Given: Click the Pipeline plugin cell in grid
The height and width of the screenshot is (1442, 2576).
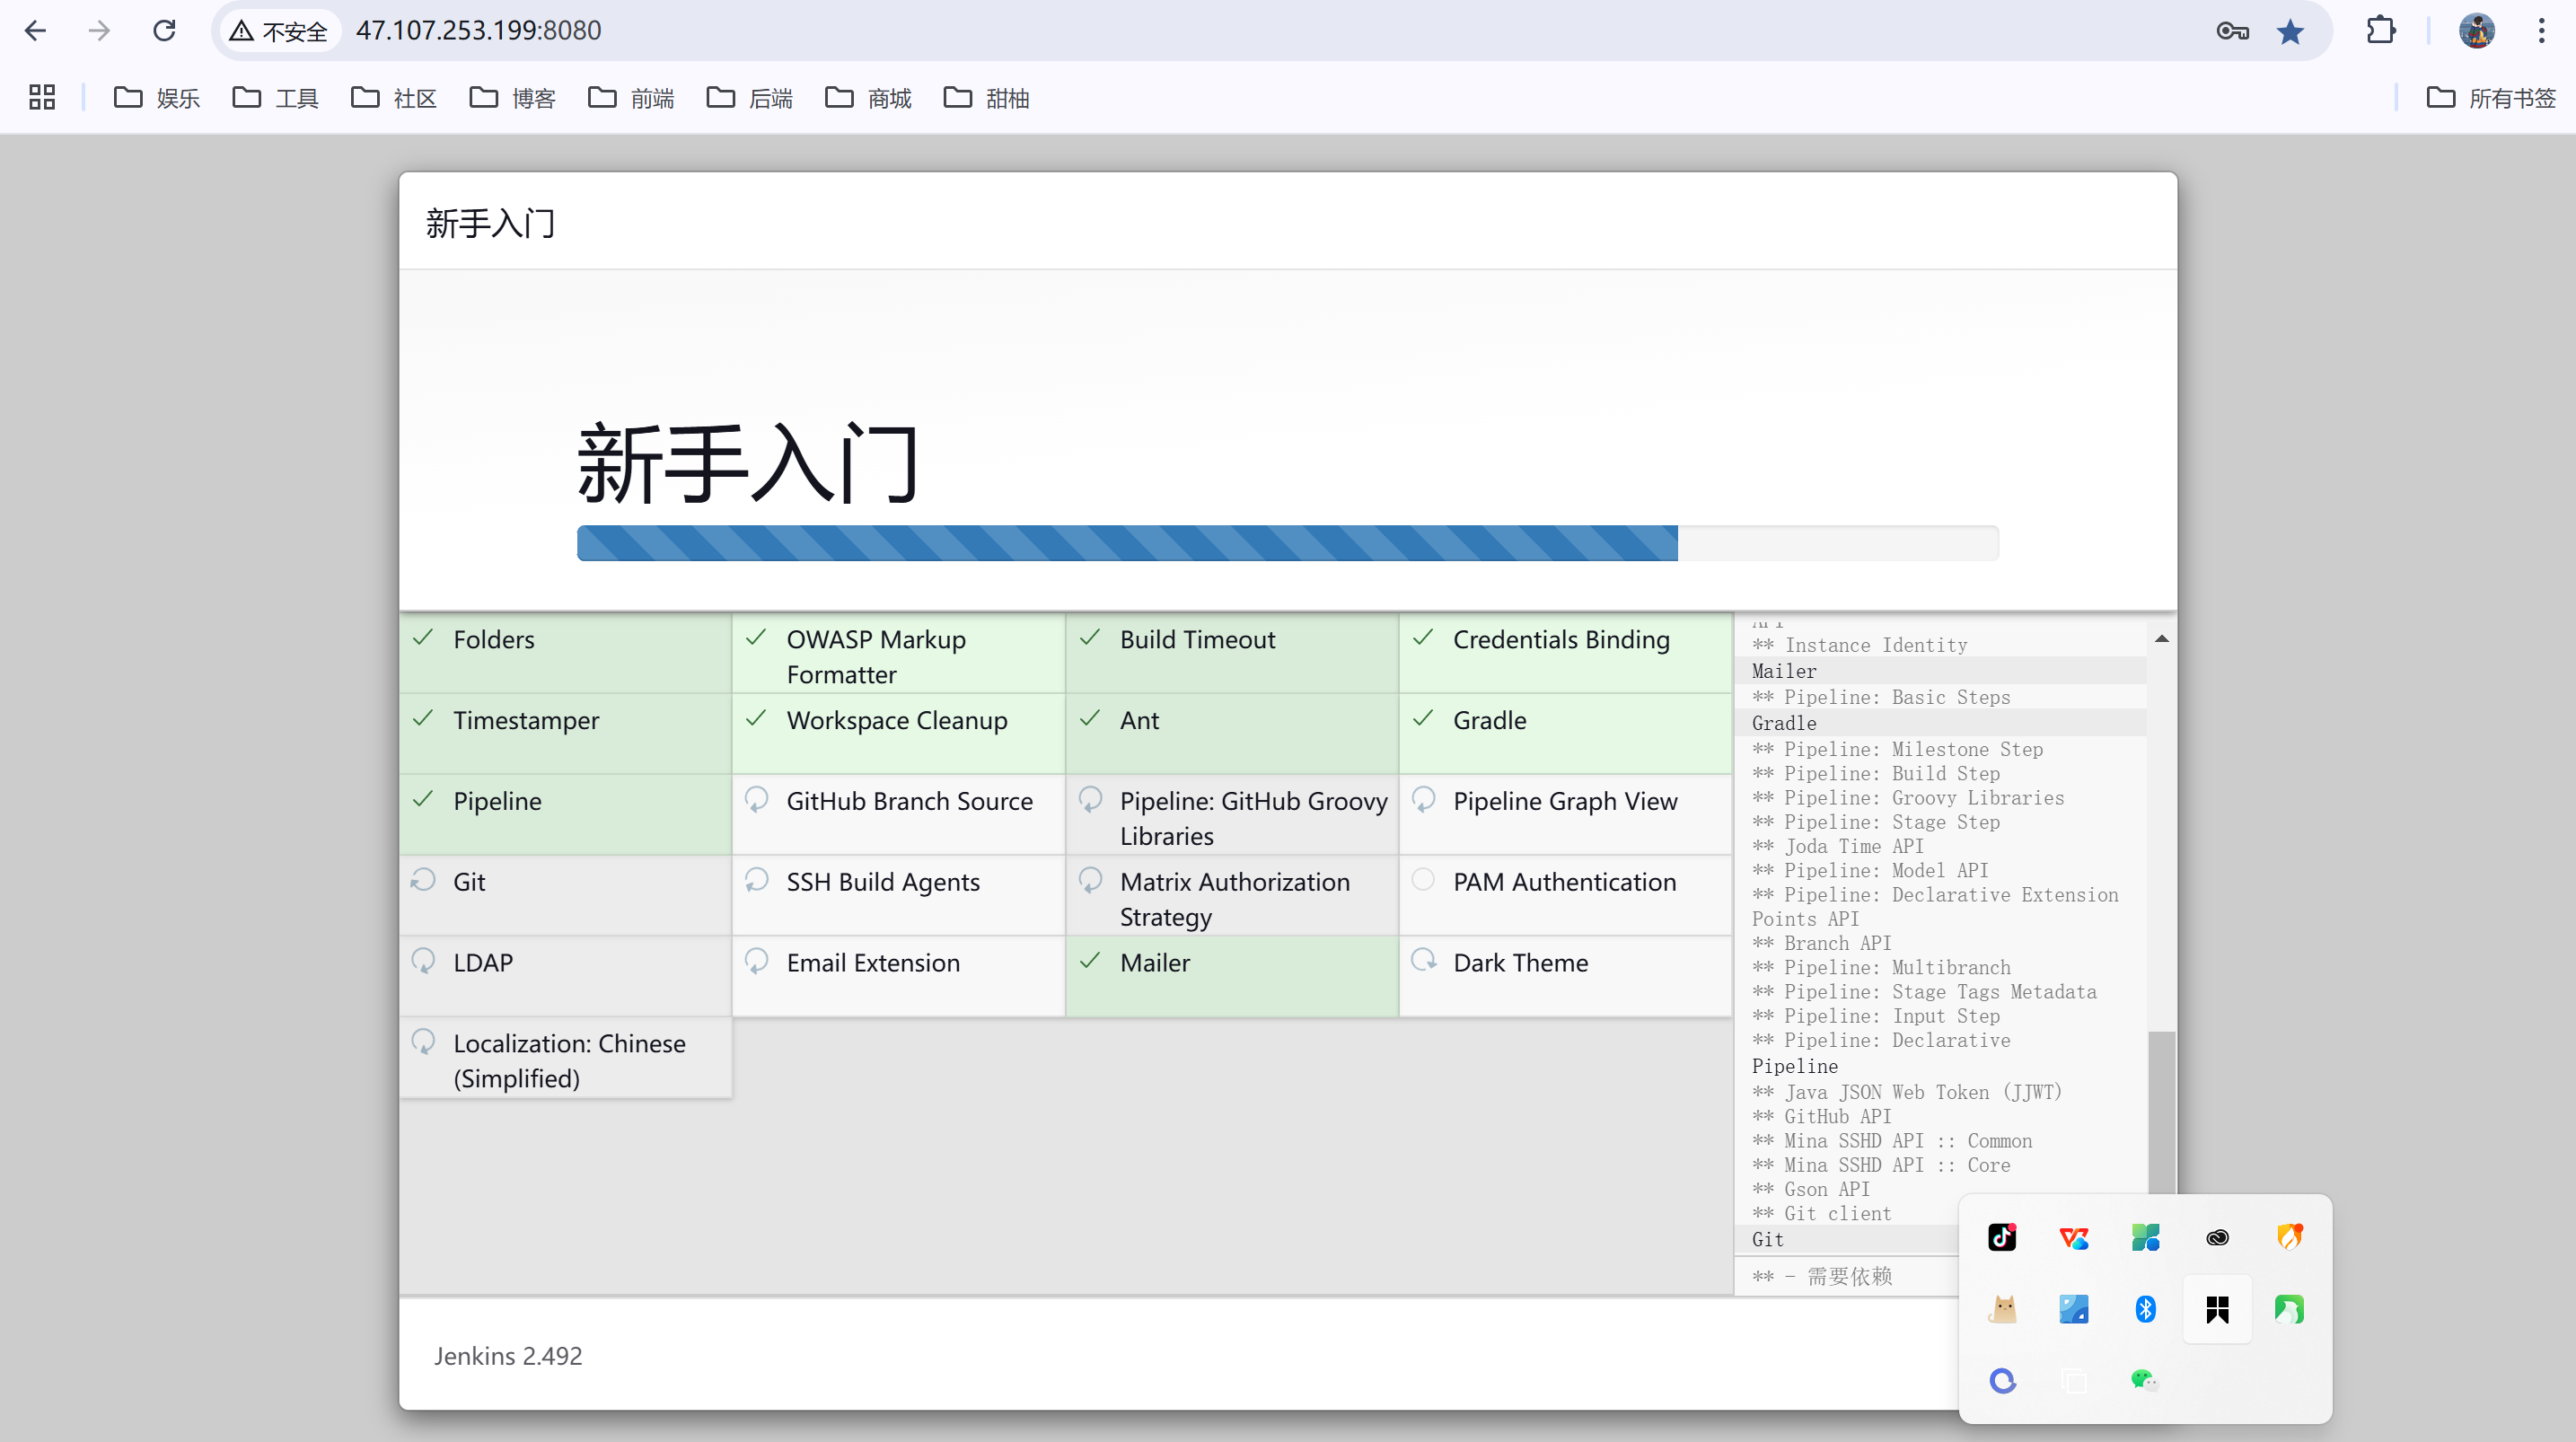Looking at the screenshot, I should click(x=565, y=815).
